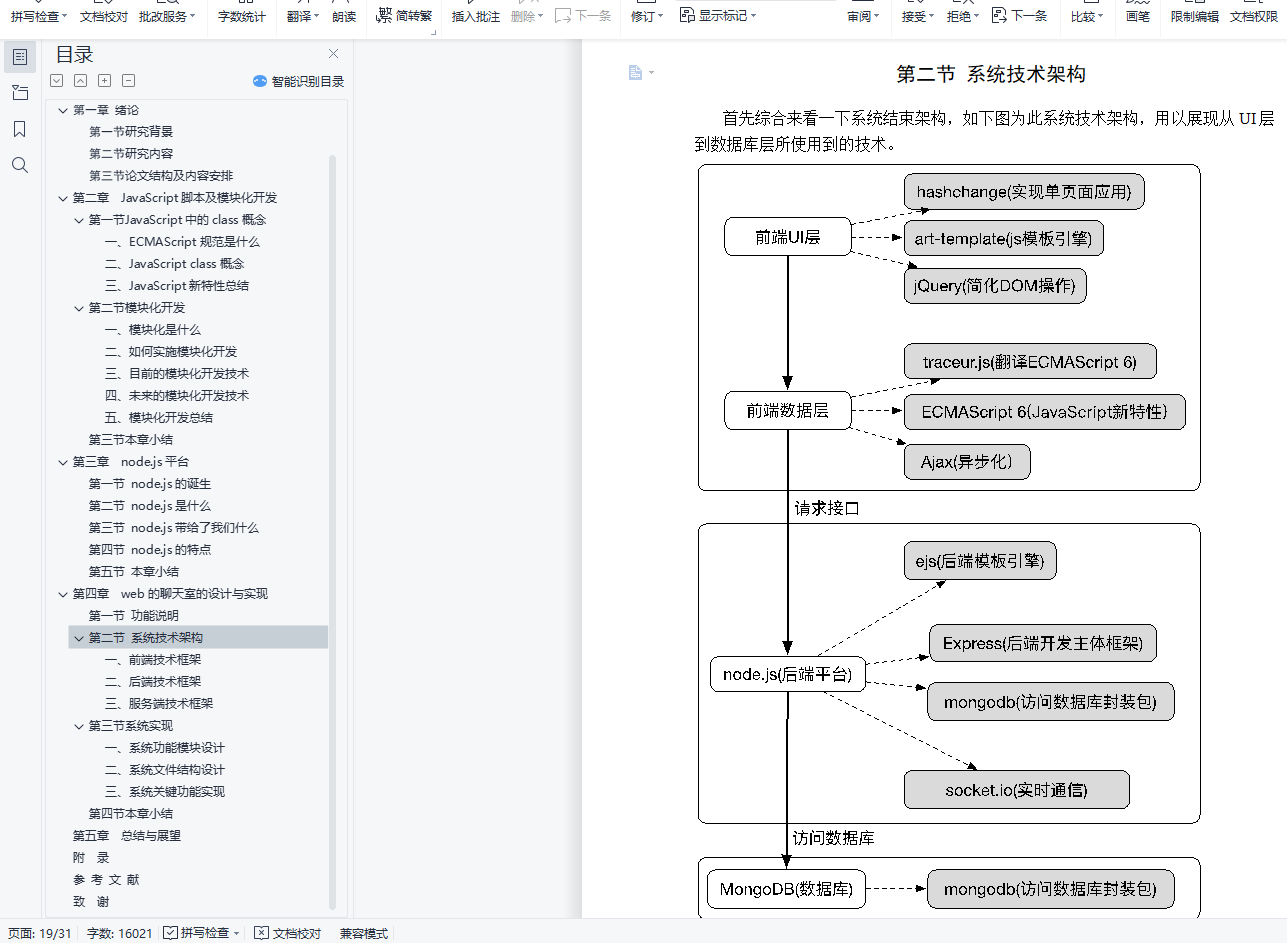Collapse the 第二节模块化开发 node
The image size is (1287, 943).
tap(79, 308)
